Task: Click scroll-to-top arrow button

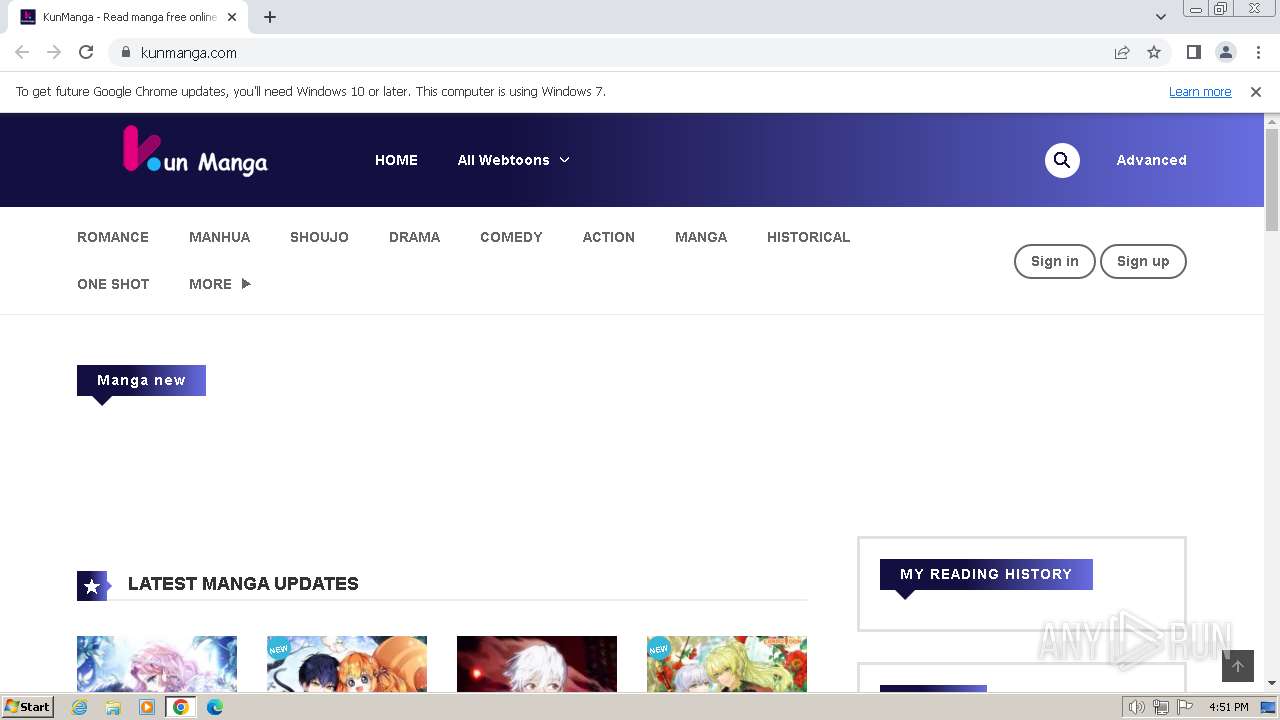Action: pyautogui.click(x=1237, y=666)
